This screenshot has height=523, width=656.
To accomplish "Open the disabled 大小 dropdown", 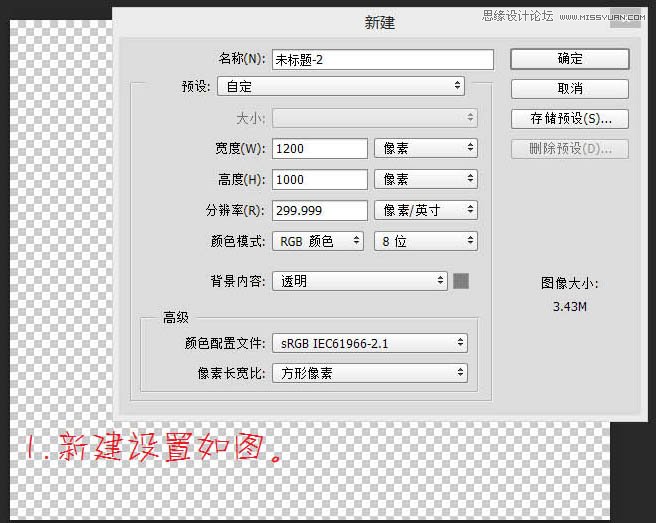I will click(375, 118).
